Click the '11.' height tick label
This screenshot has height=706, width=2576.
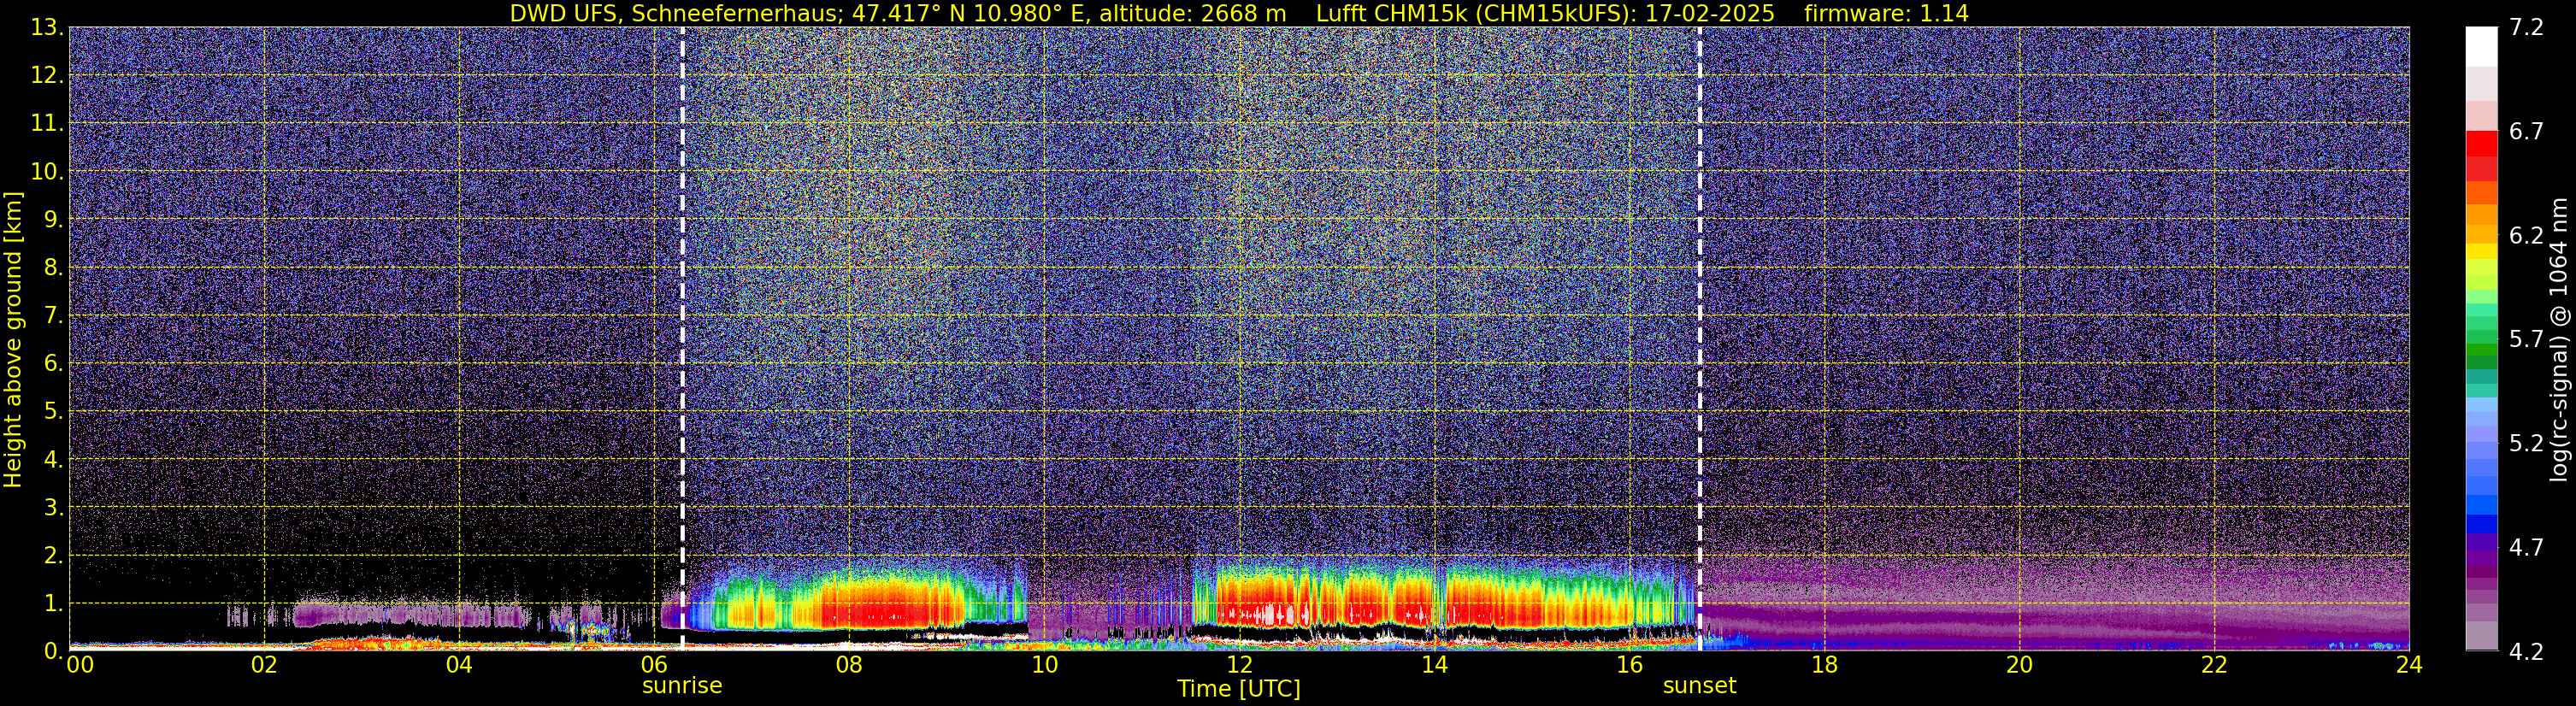coord(47,124)
